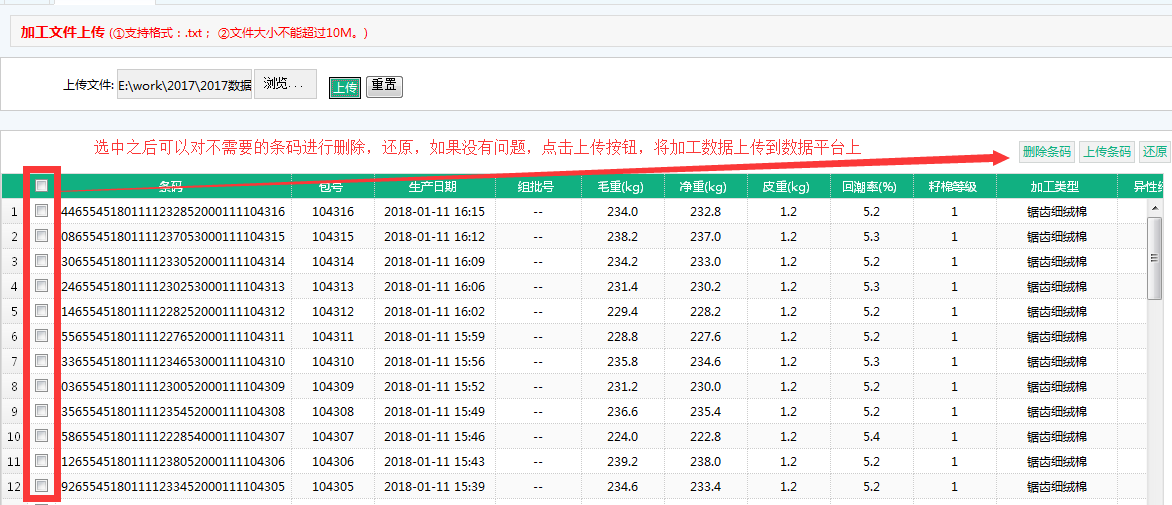Click barcode ending in 104305
The width and height of the screenshot is (1172, 505).
pyautogui.click(x=173, y=487)
